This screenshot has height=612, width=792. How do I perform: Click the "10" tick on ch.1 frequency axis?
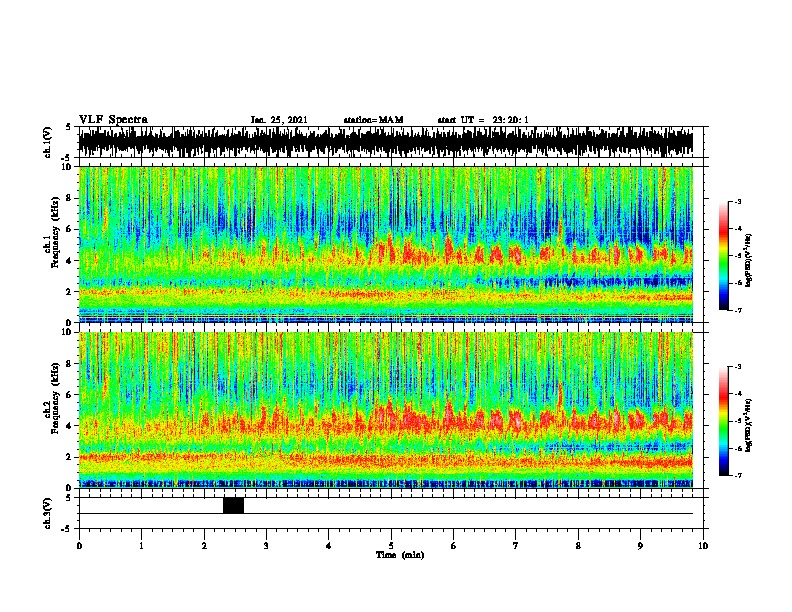pyautogui.click(x=67, y=167)
